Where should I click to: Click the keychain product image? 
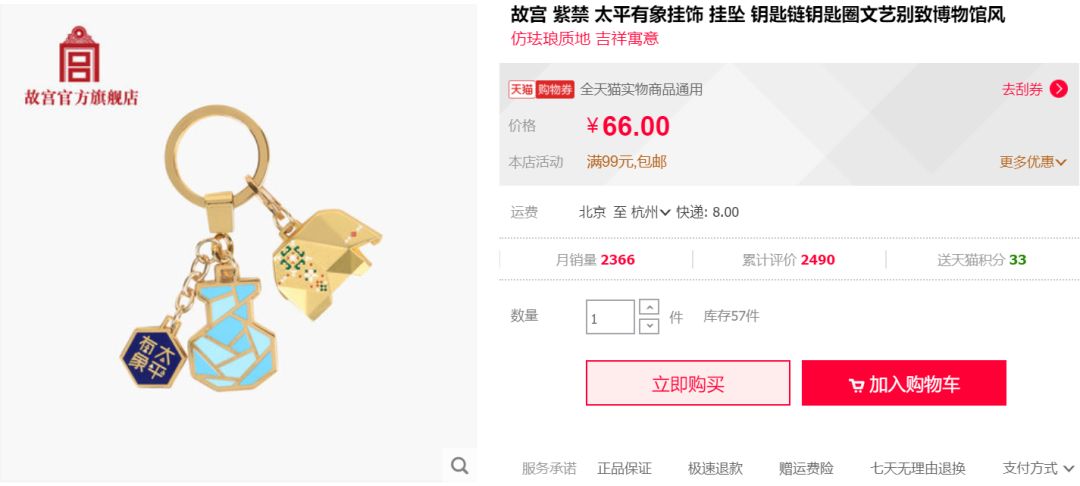251,248
